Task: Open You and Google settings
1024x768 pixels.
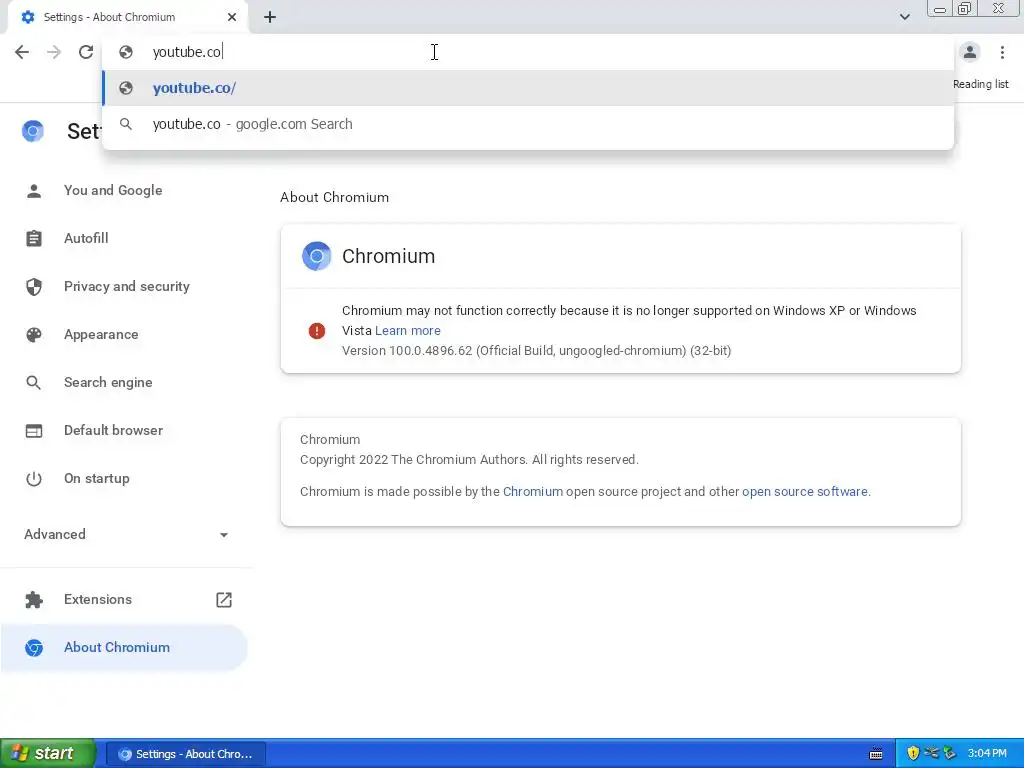Action: (113, 191)
